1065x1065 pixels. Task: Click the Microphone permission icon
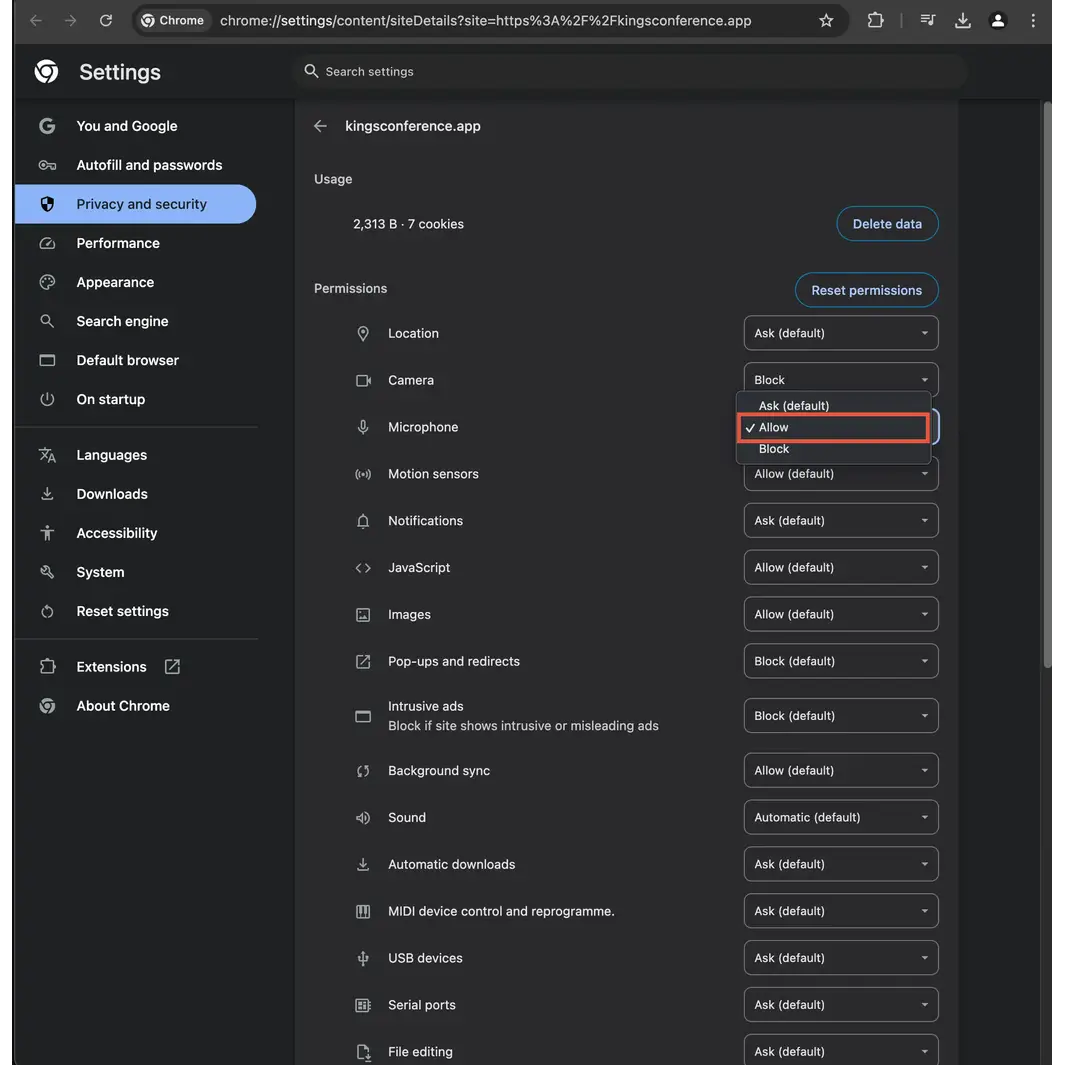(x=363, y=427)
